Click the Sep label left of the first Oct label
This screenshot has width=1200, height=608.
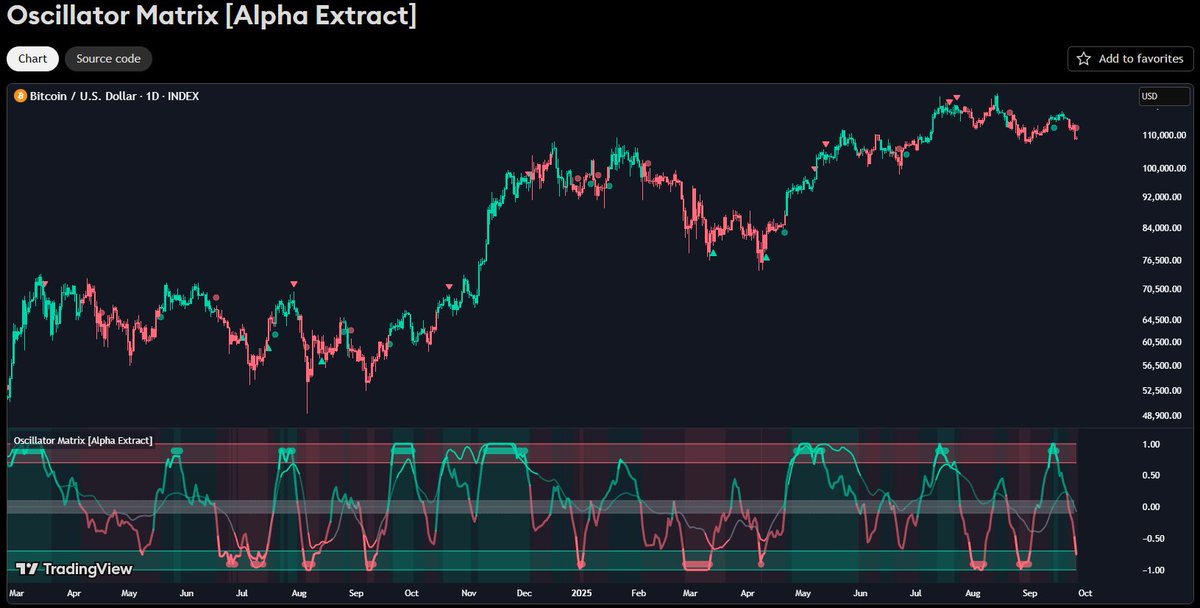(x=356, y=592)
